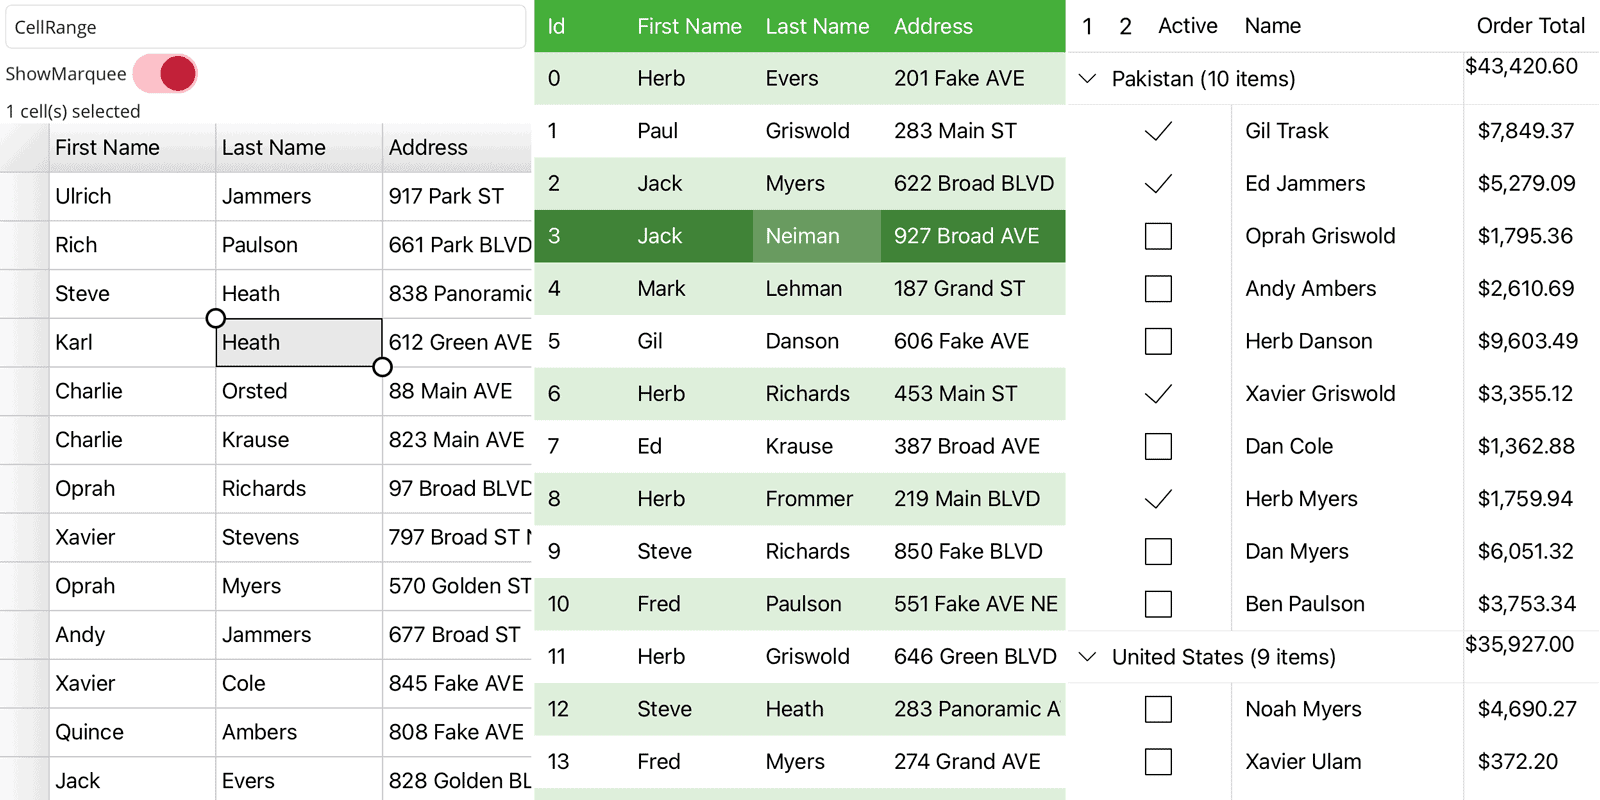Click the Quince first name cell
The image size is (1600, 800).
(132, 733)
